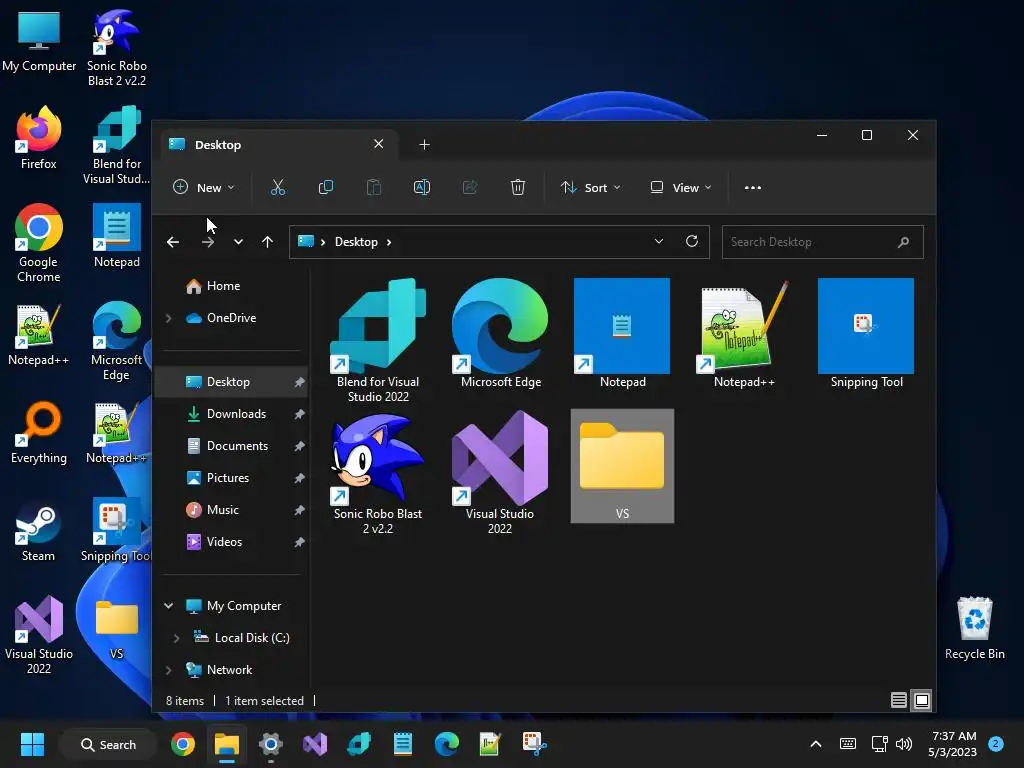Open recent locations dropdown chevron
Image resolution: width=1024 pixels, height=768 pixels.
coord(238,242)
